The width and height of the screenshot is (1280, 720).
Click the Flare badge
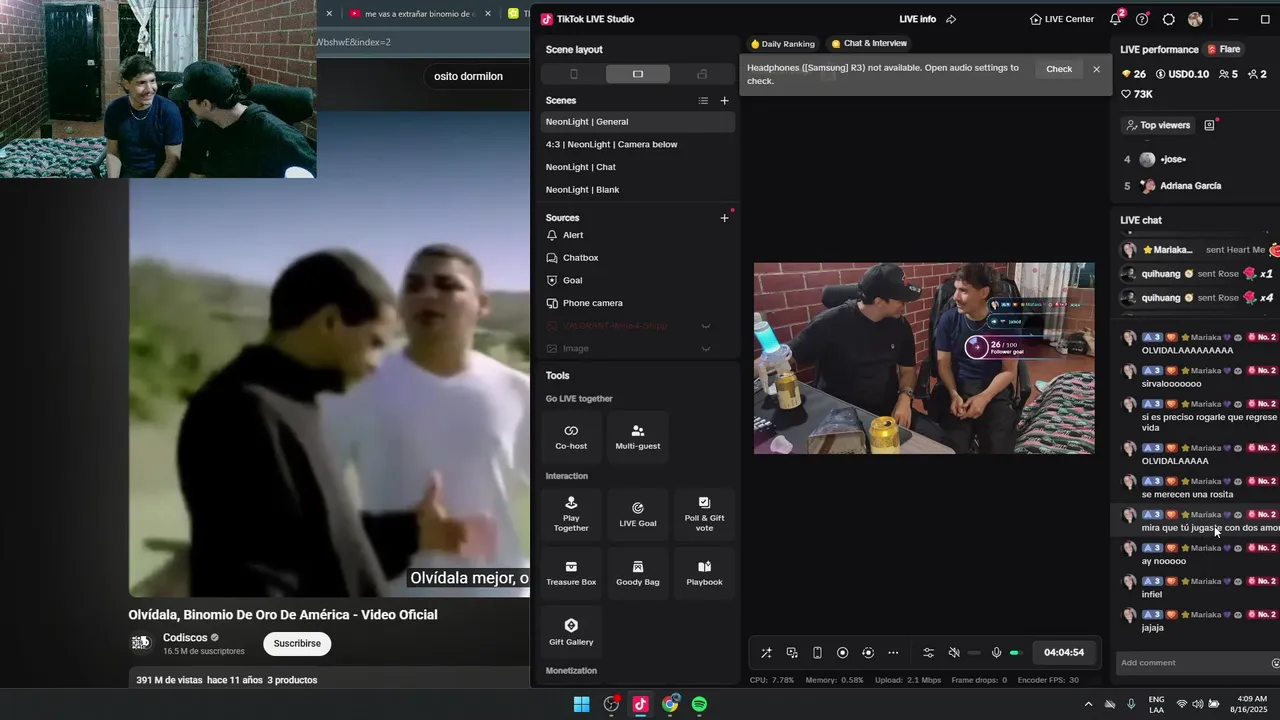[1224, 49]
